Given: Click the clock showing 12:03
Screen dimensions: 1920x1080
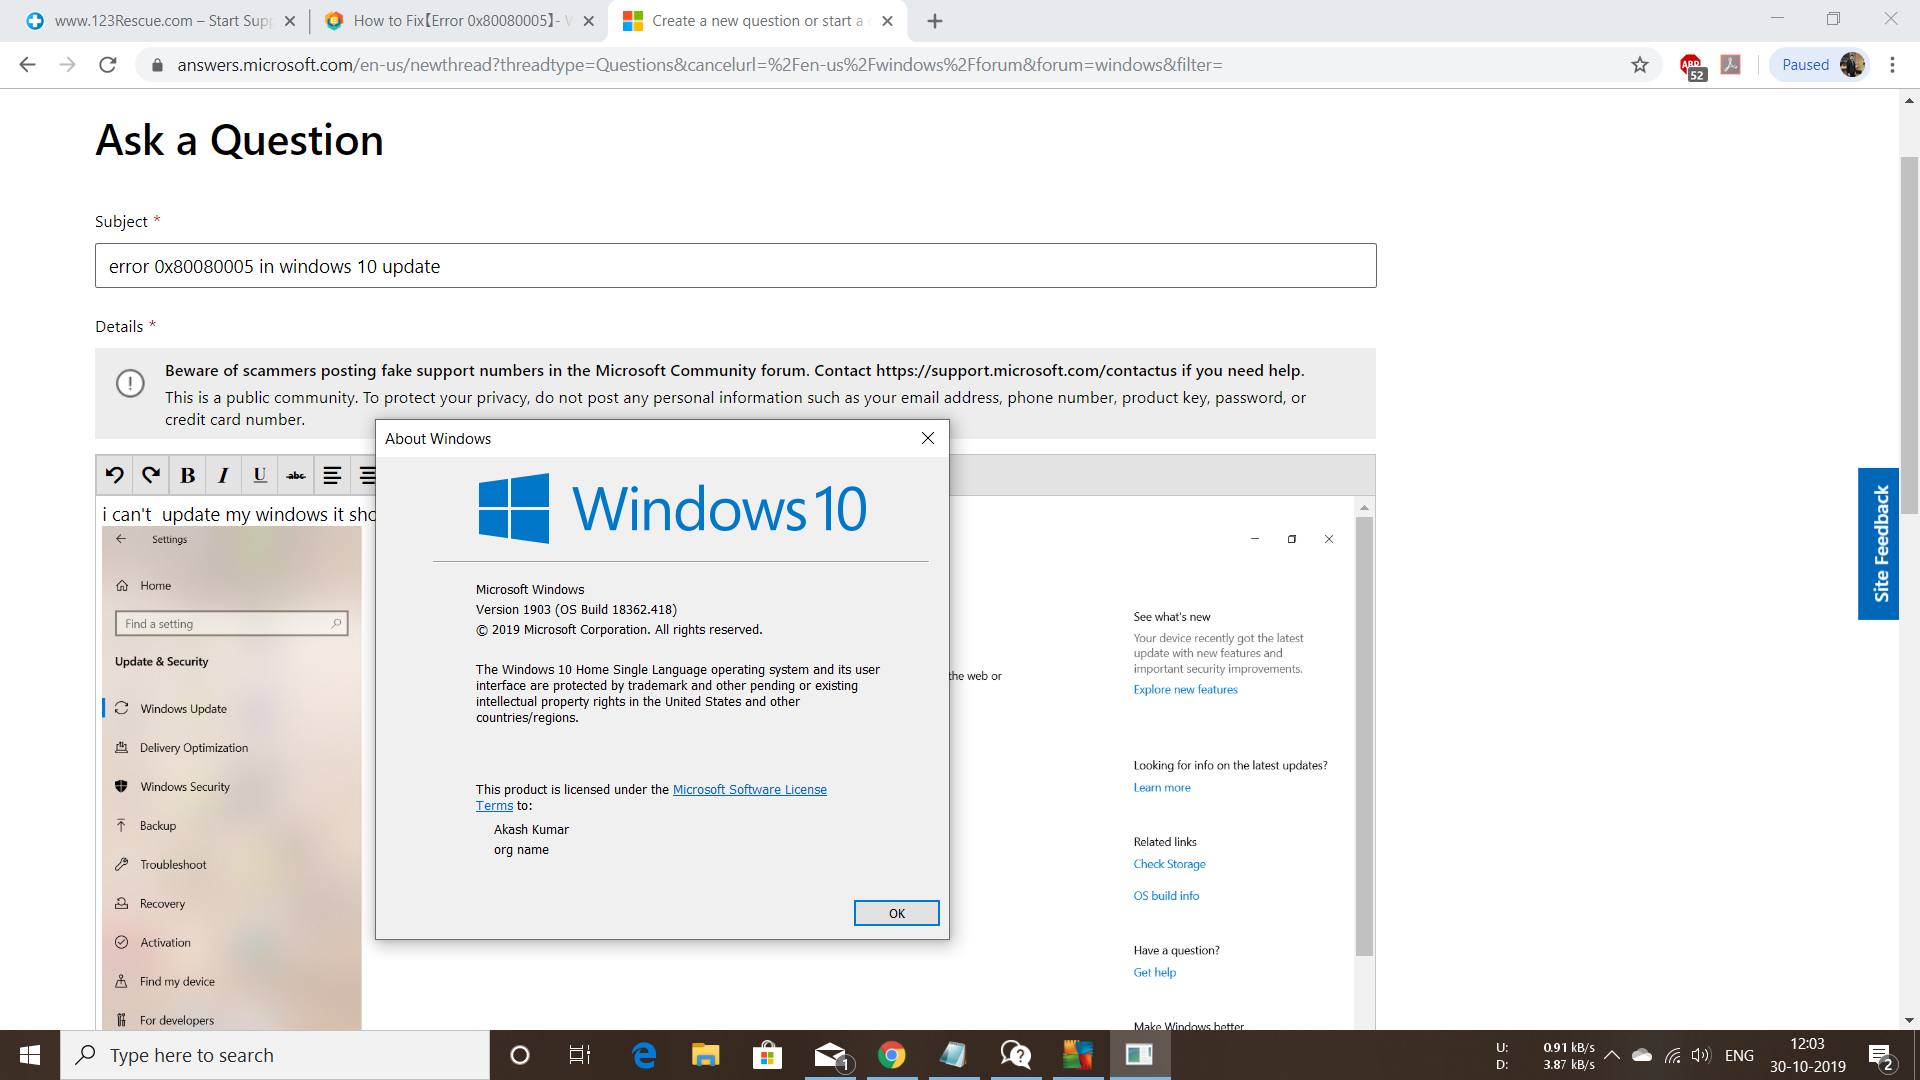Looking at the screenshot, I should click(x=1807, y=1044).
